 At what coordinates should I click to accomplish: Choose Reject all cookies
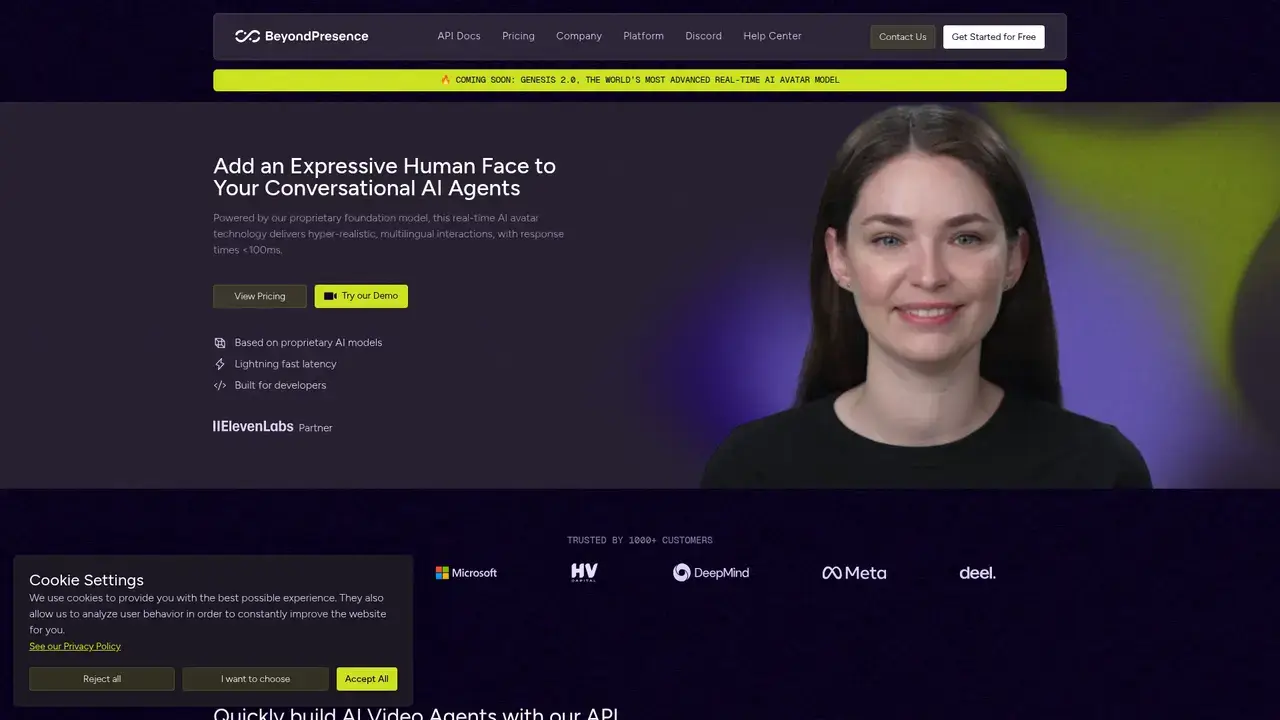102,679
